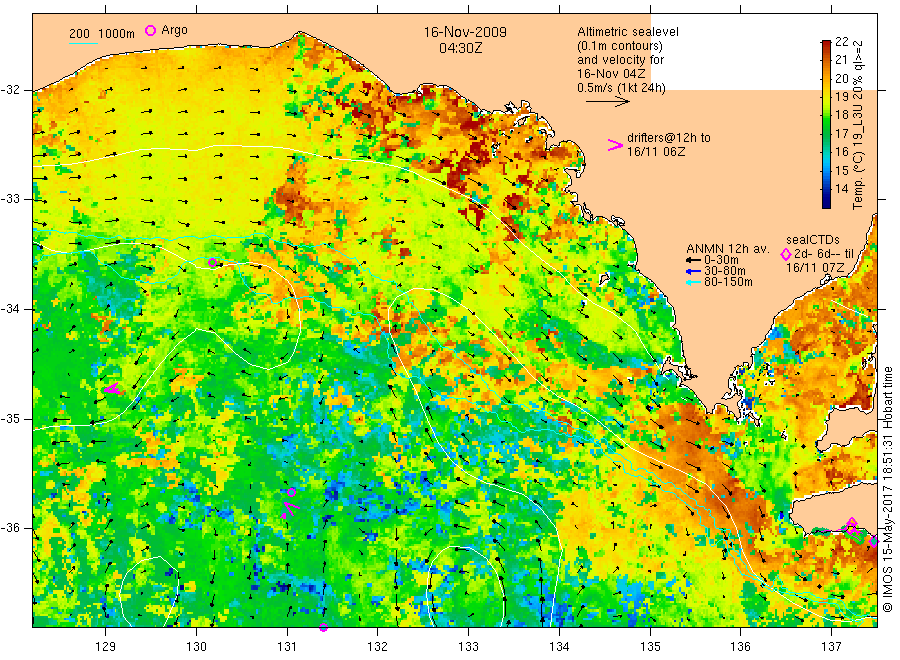Click the 'Altimetric sealevel' caption
The height and width of the screenshot is (660, 900).
coord(627,32)
